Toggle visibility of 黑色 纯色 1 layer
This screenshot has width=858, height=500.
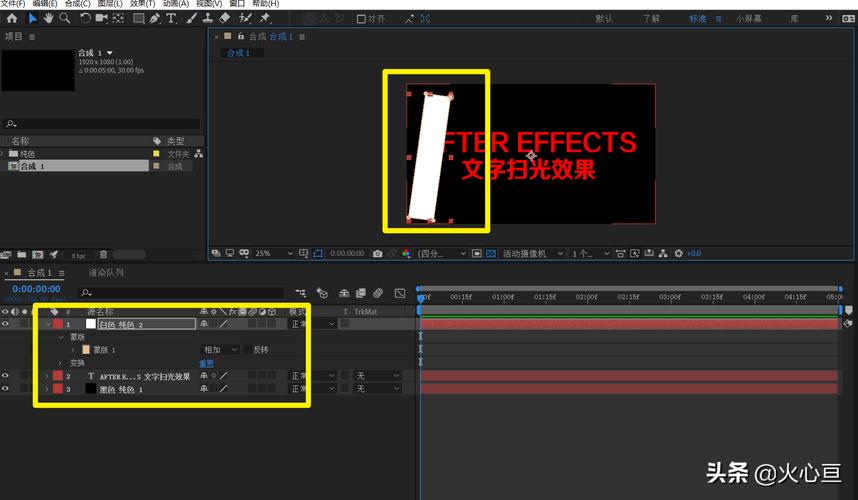[5, 388]
